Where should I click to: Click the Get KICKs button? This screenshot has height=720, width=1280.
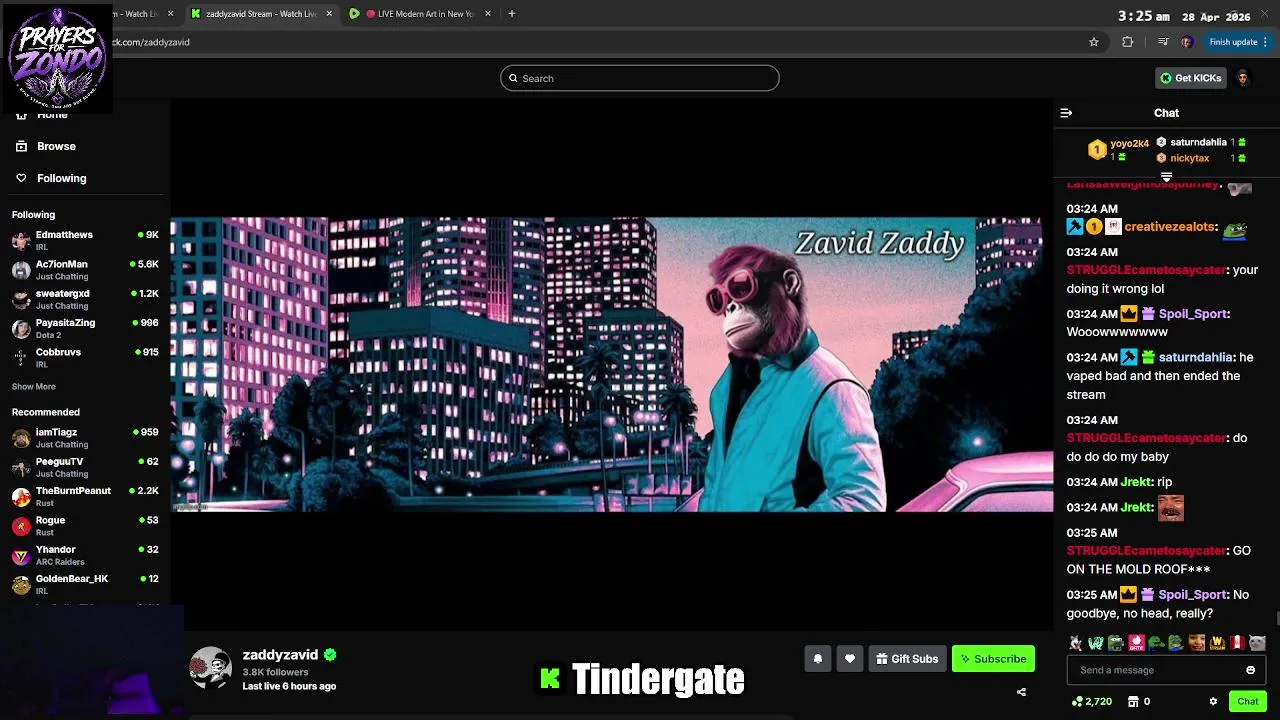[x=1190, y=78]
